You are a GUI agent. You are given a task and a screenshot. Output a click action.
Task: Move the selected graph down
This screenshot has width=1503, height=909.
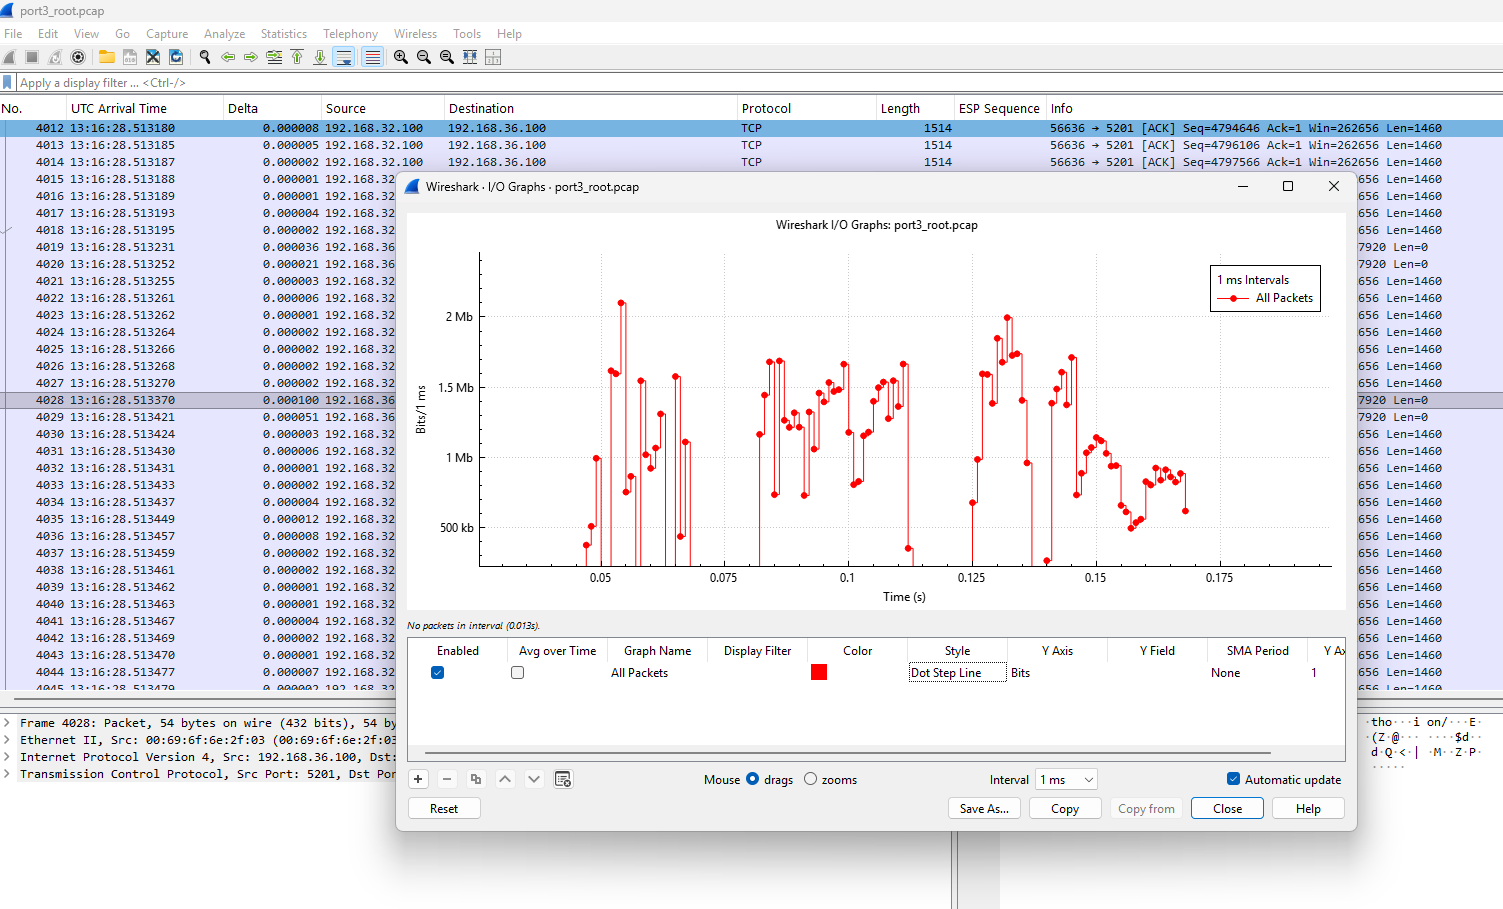pyautogui.click(x=534, y=779)
